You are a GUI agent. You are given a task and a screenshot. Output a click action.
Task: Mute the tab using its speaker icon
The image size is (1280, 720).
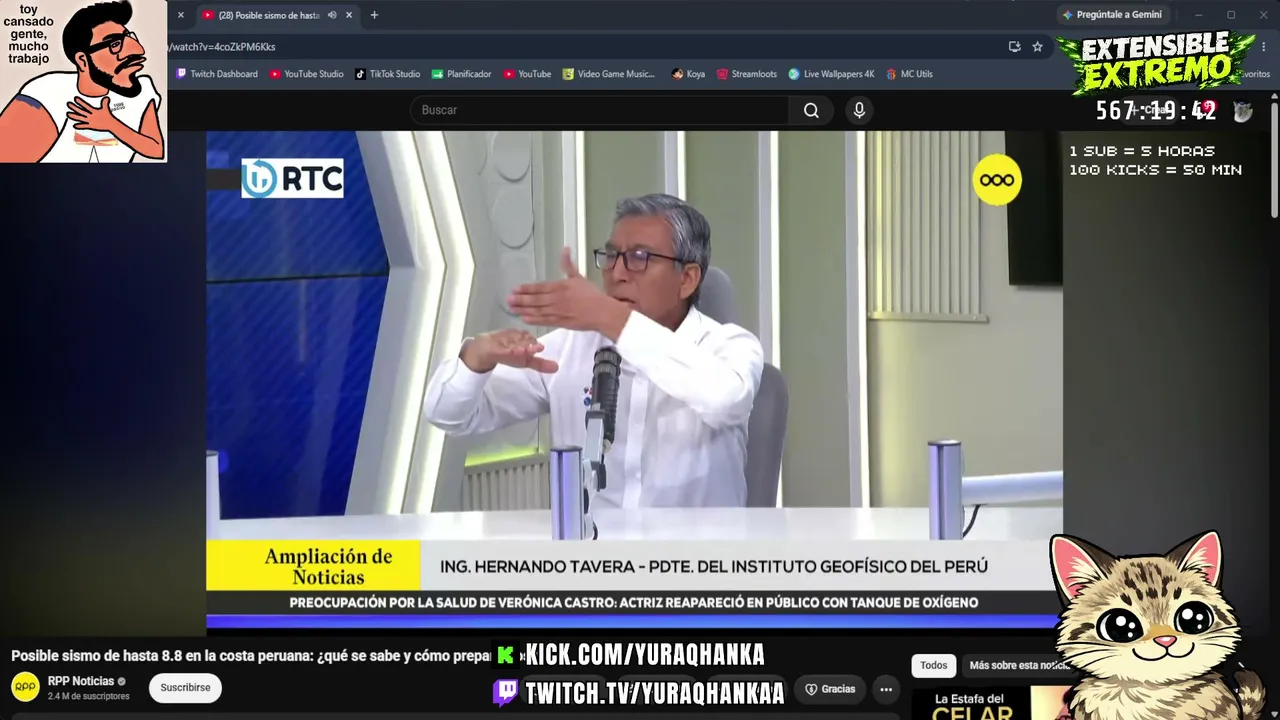pyautogui.click(x=332, y=15)
